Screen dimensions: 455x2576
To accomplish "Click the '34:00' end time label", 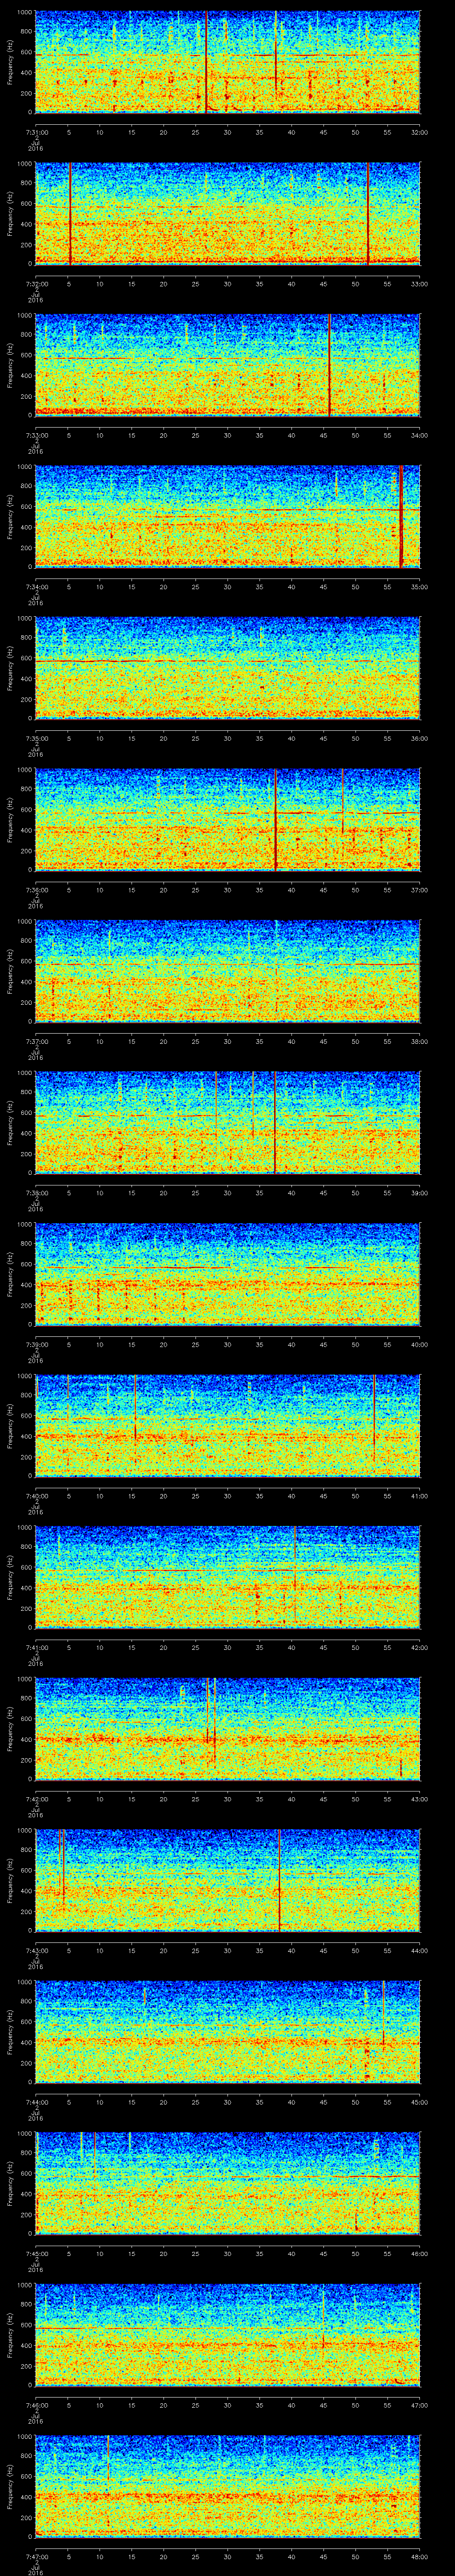I will point(419,436).
